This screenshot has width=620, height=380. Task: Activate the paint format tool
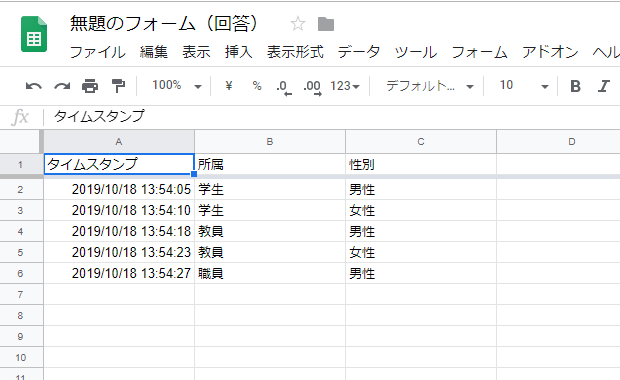[118, 86]
